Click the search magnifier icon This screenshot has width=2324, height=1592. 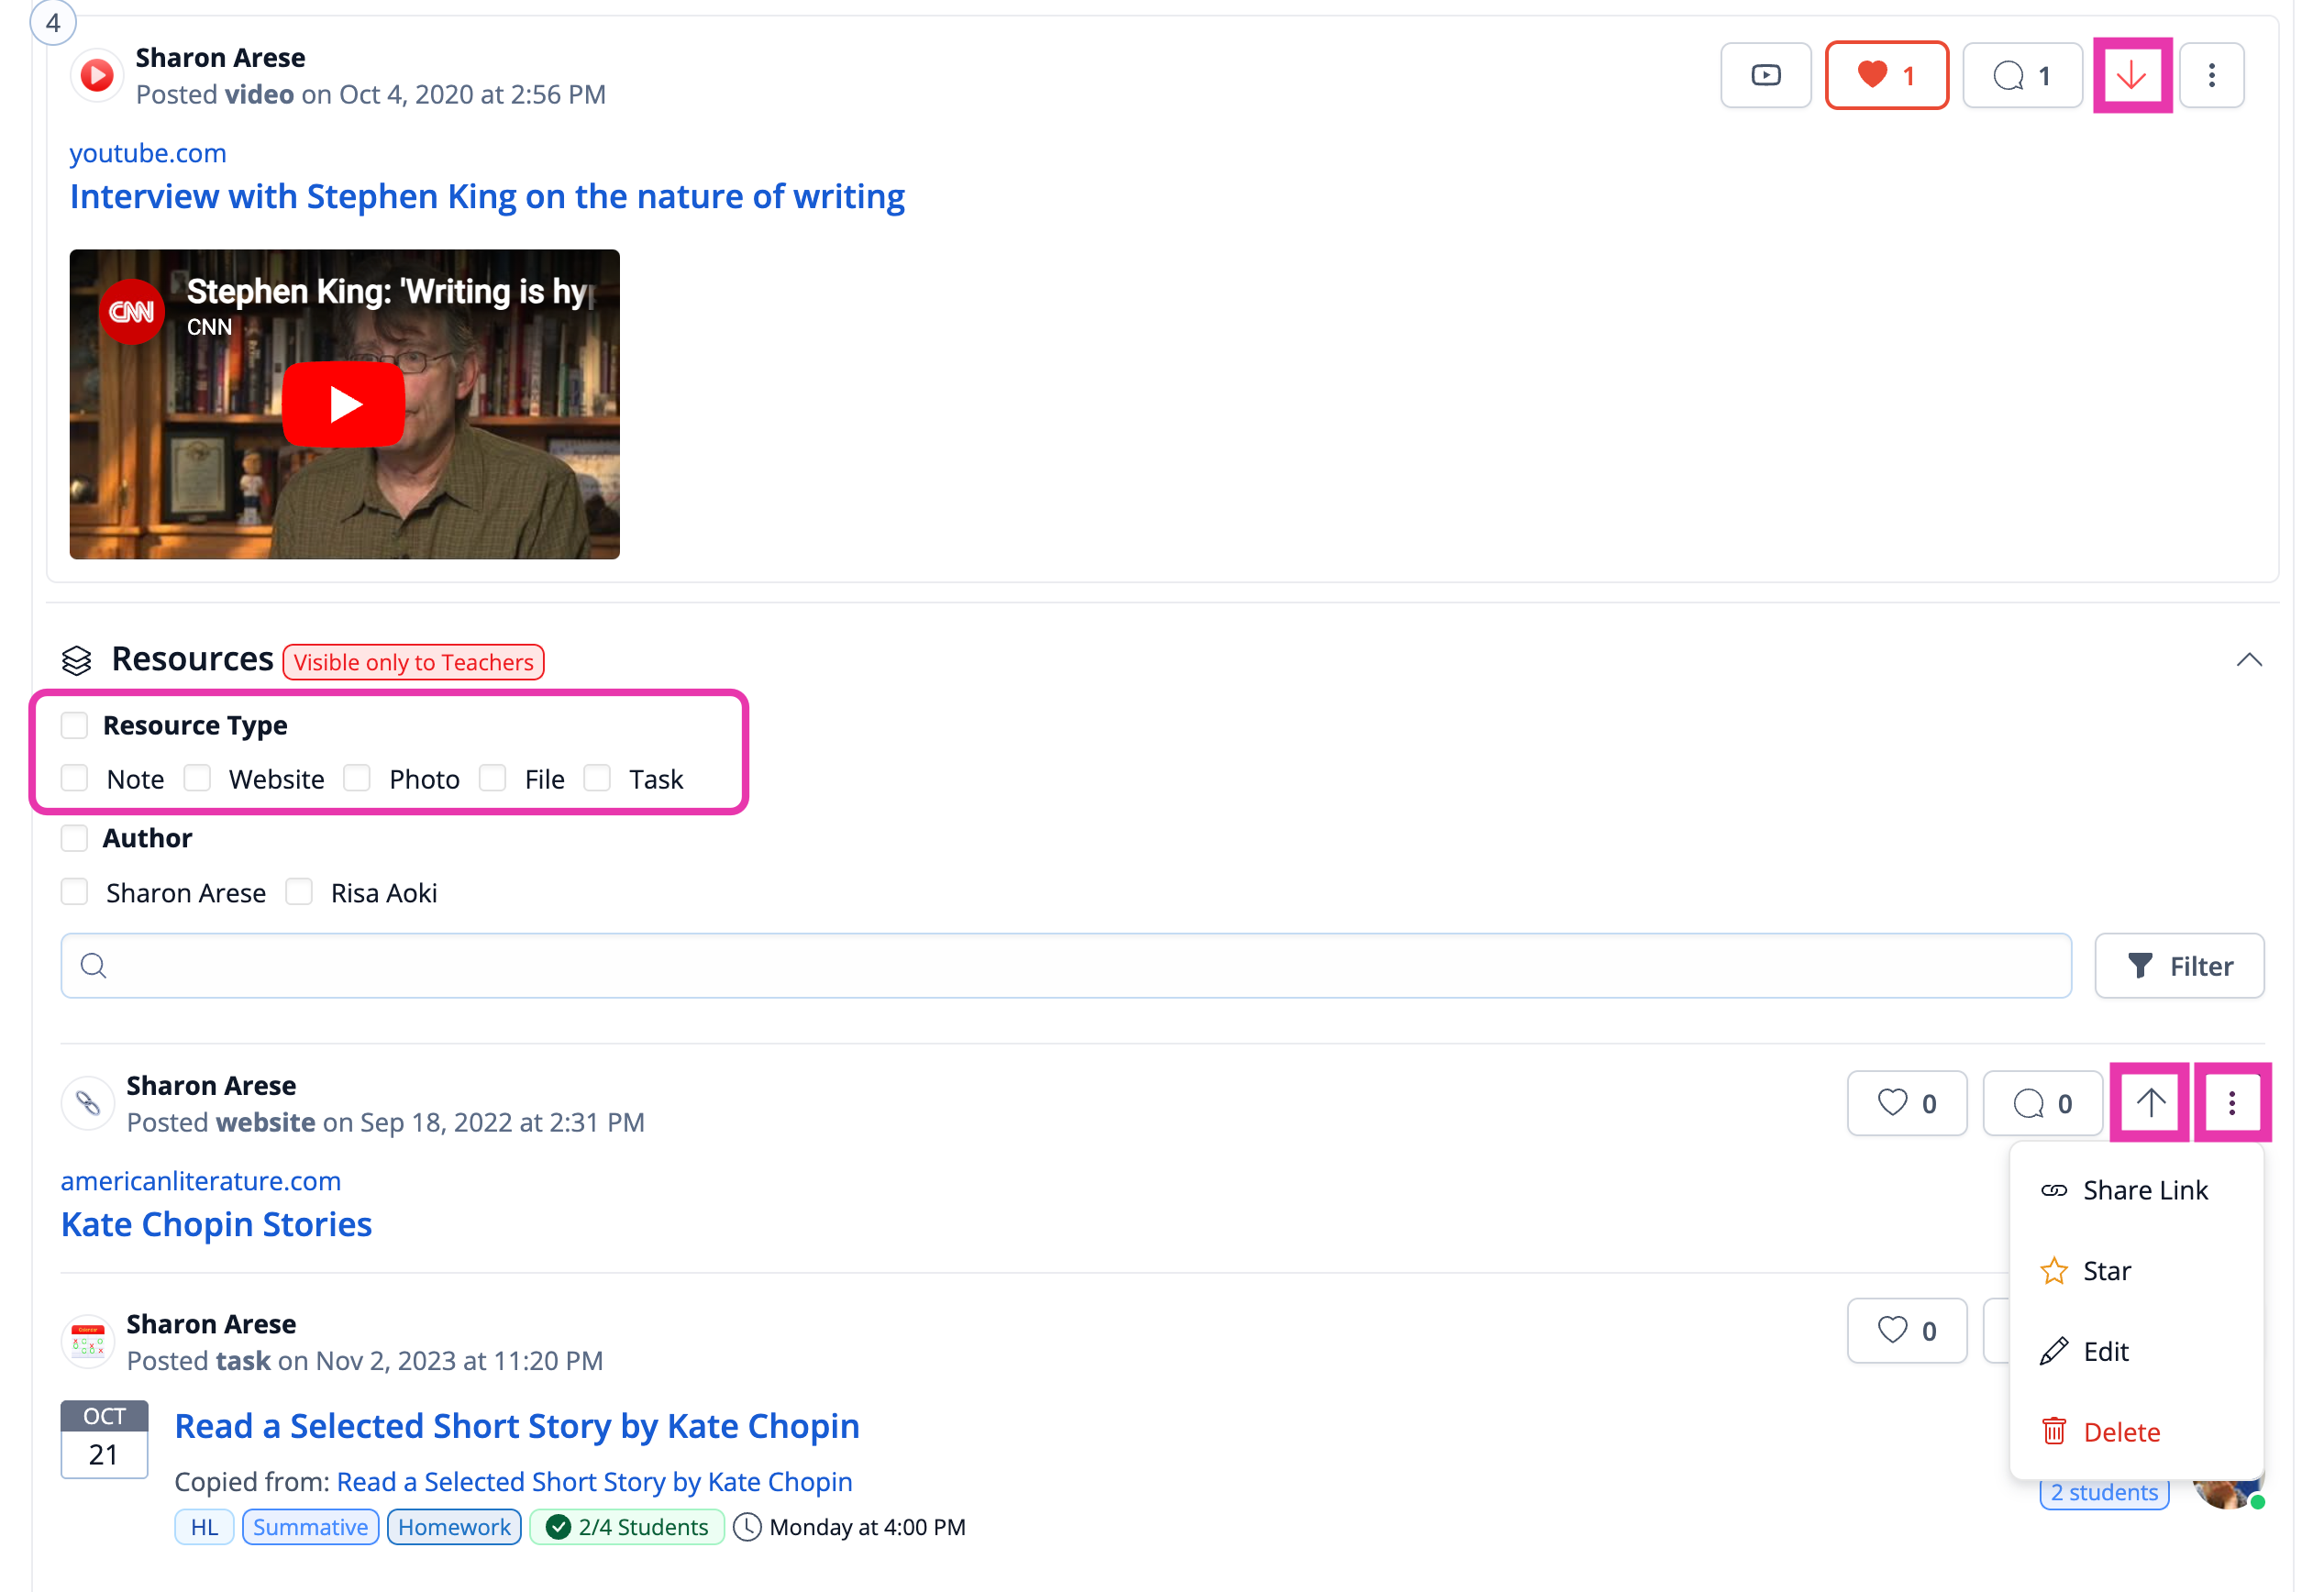coord(94,965)
